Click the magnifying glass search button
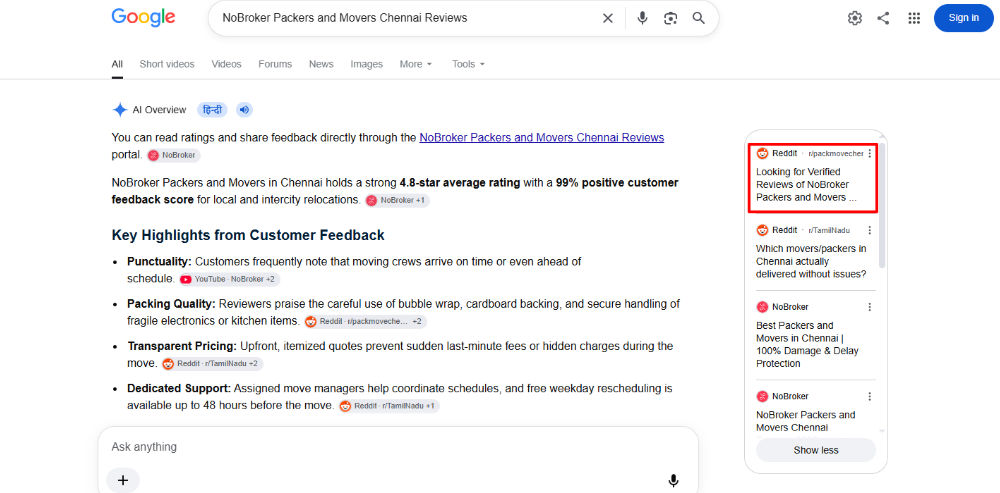This screenshot has width=1000, height=493. [699, 18]
